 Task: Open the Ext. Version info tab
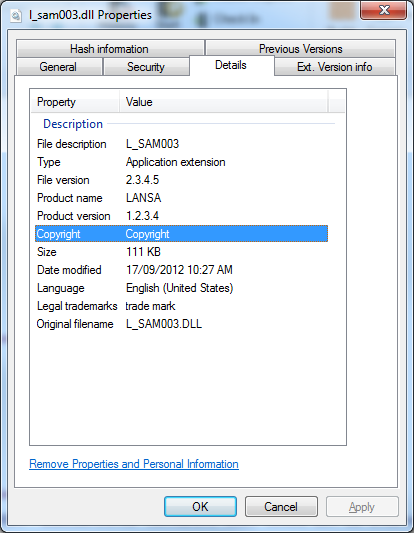(x=335, y=67)
